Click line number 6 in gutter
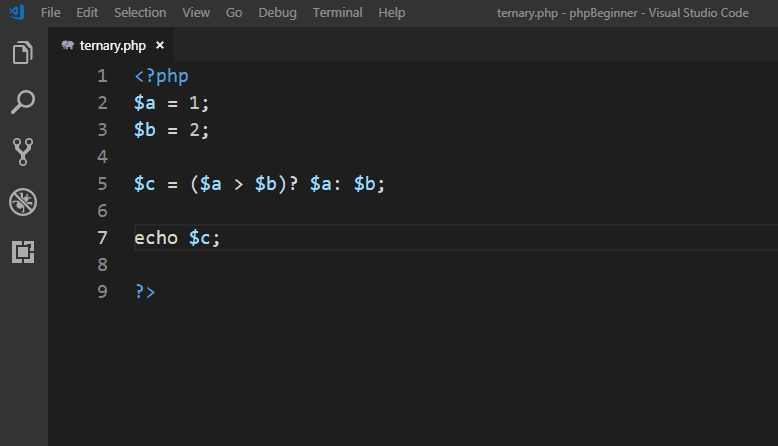This screenshot has height=446, width=778. coord(102,211)
